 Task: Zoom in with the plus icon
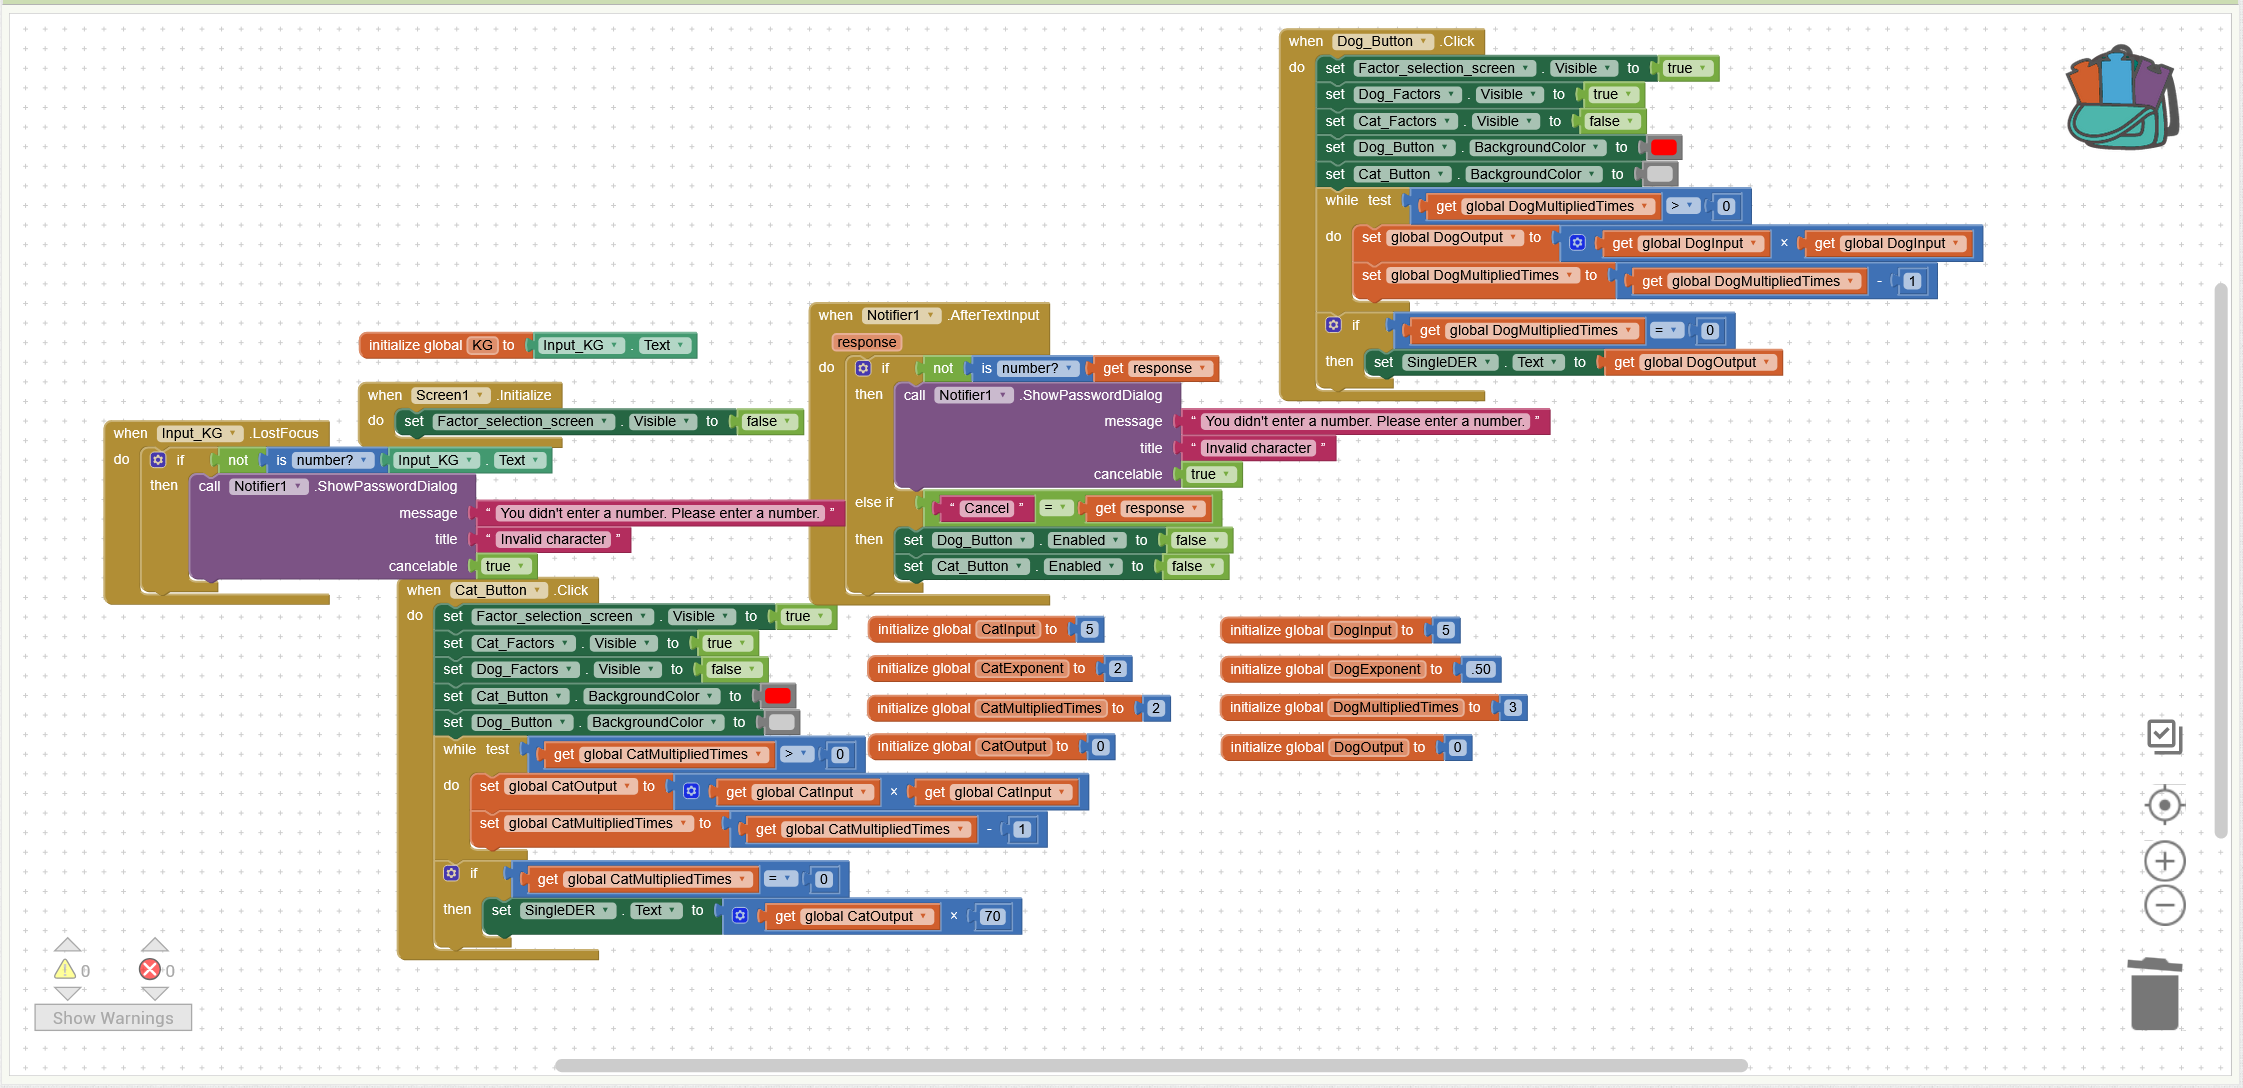click(2164, 861)
